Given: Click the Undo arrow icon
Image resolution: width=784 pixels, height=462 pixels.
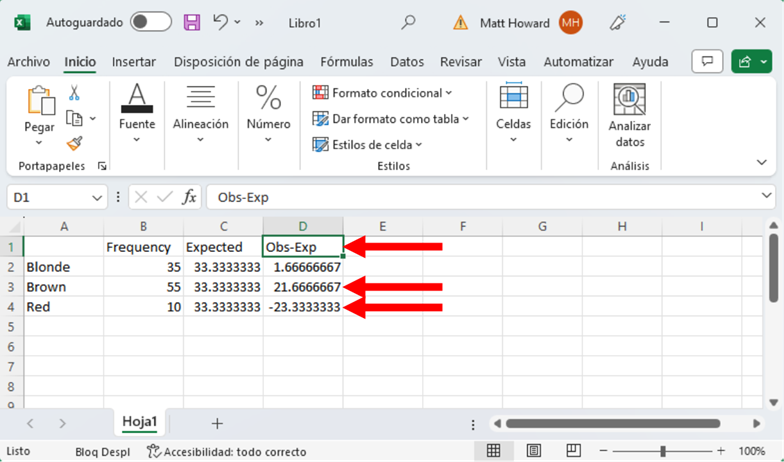Looking at the screenshot, I should point(221,22).
